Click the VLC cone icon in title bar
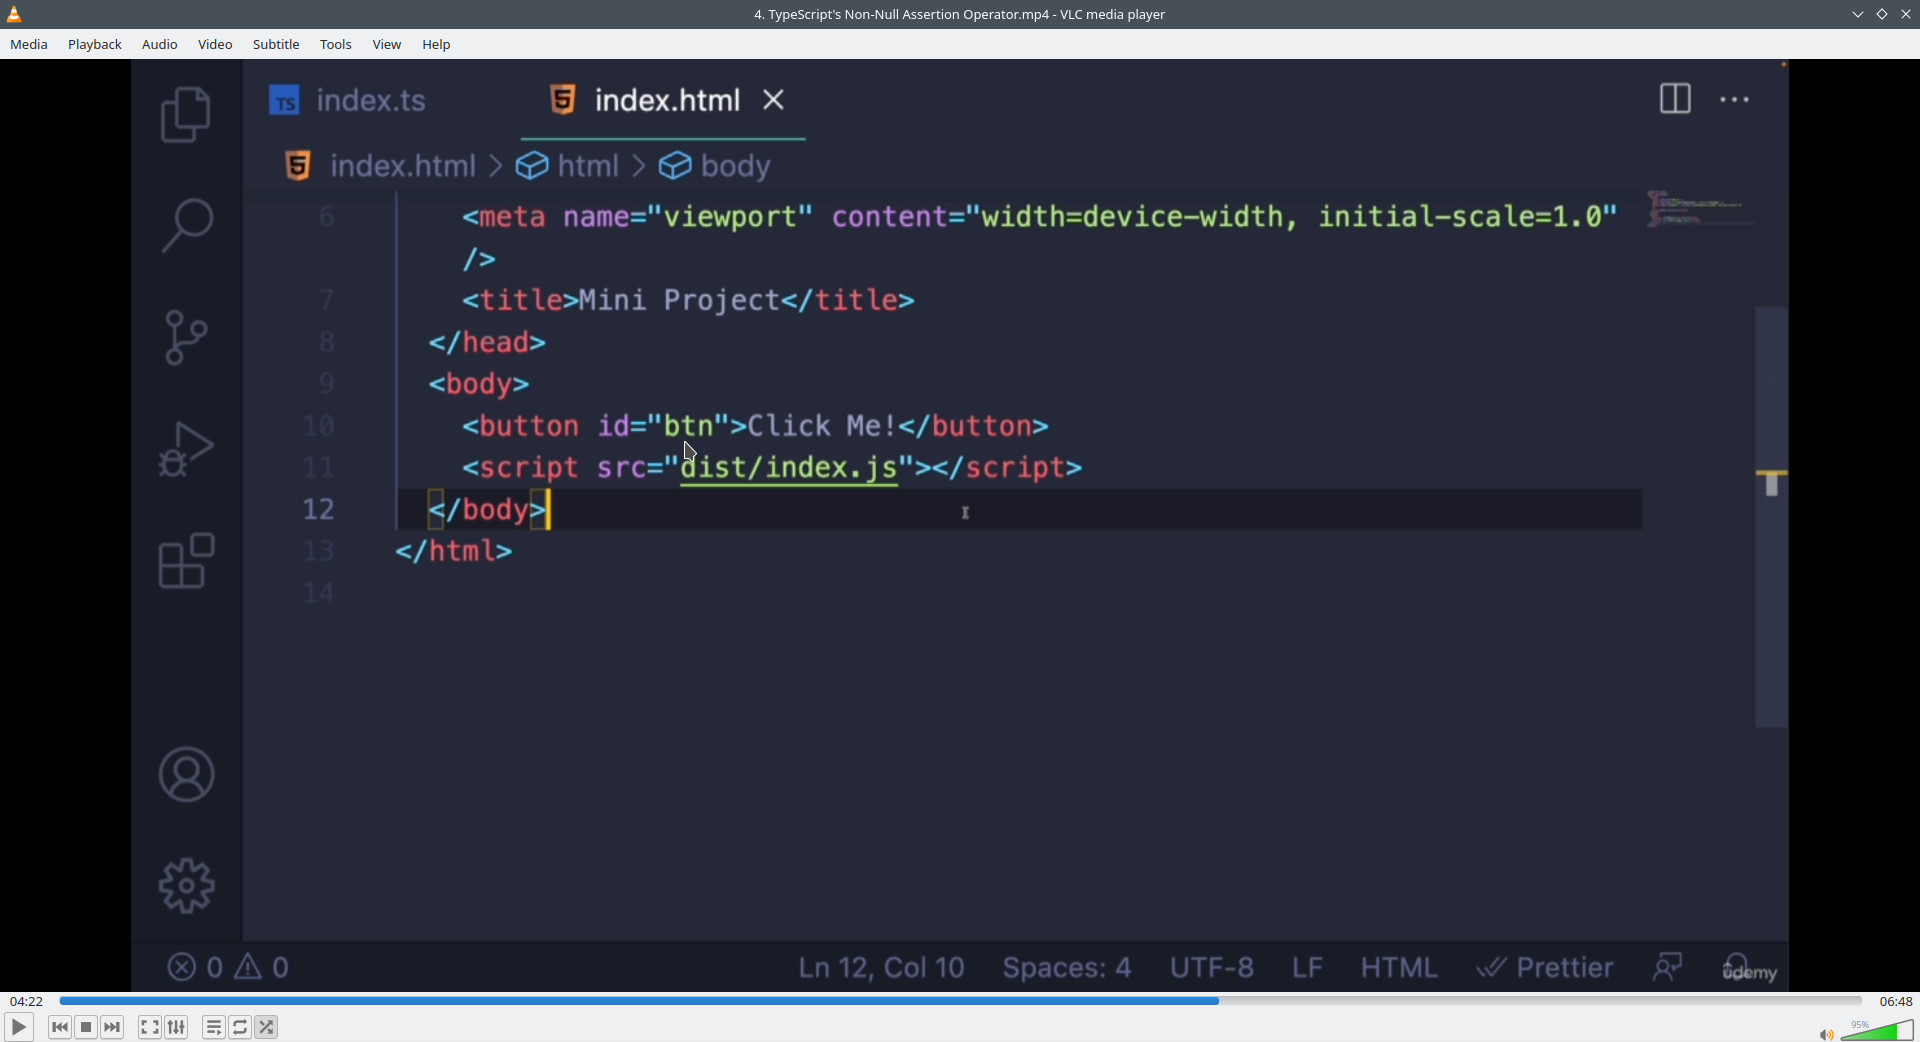The width and height of the screenshot is (1920, 1042). pos(15,14)
